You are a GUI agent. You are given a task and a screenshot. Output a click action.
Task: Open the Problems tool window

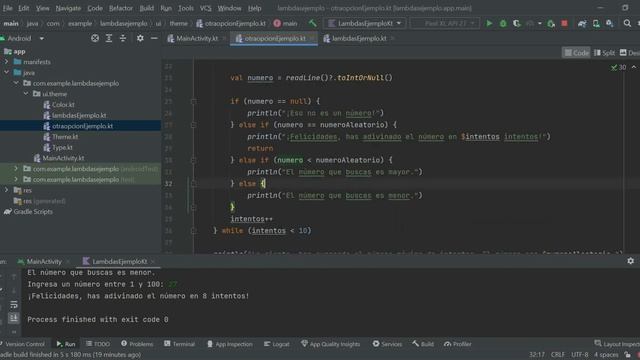click(x=137, y=344)
